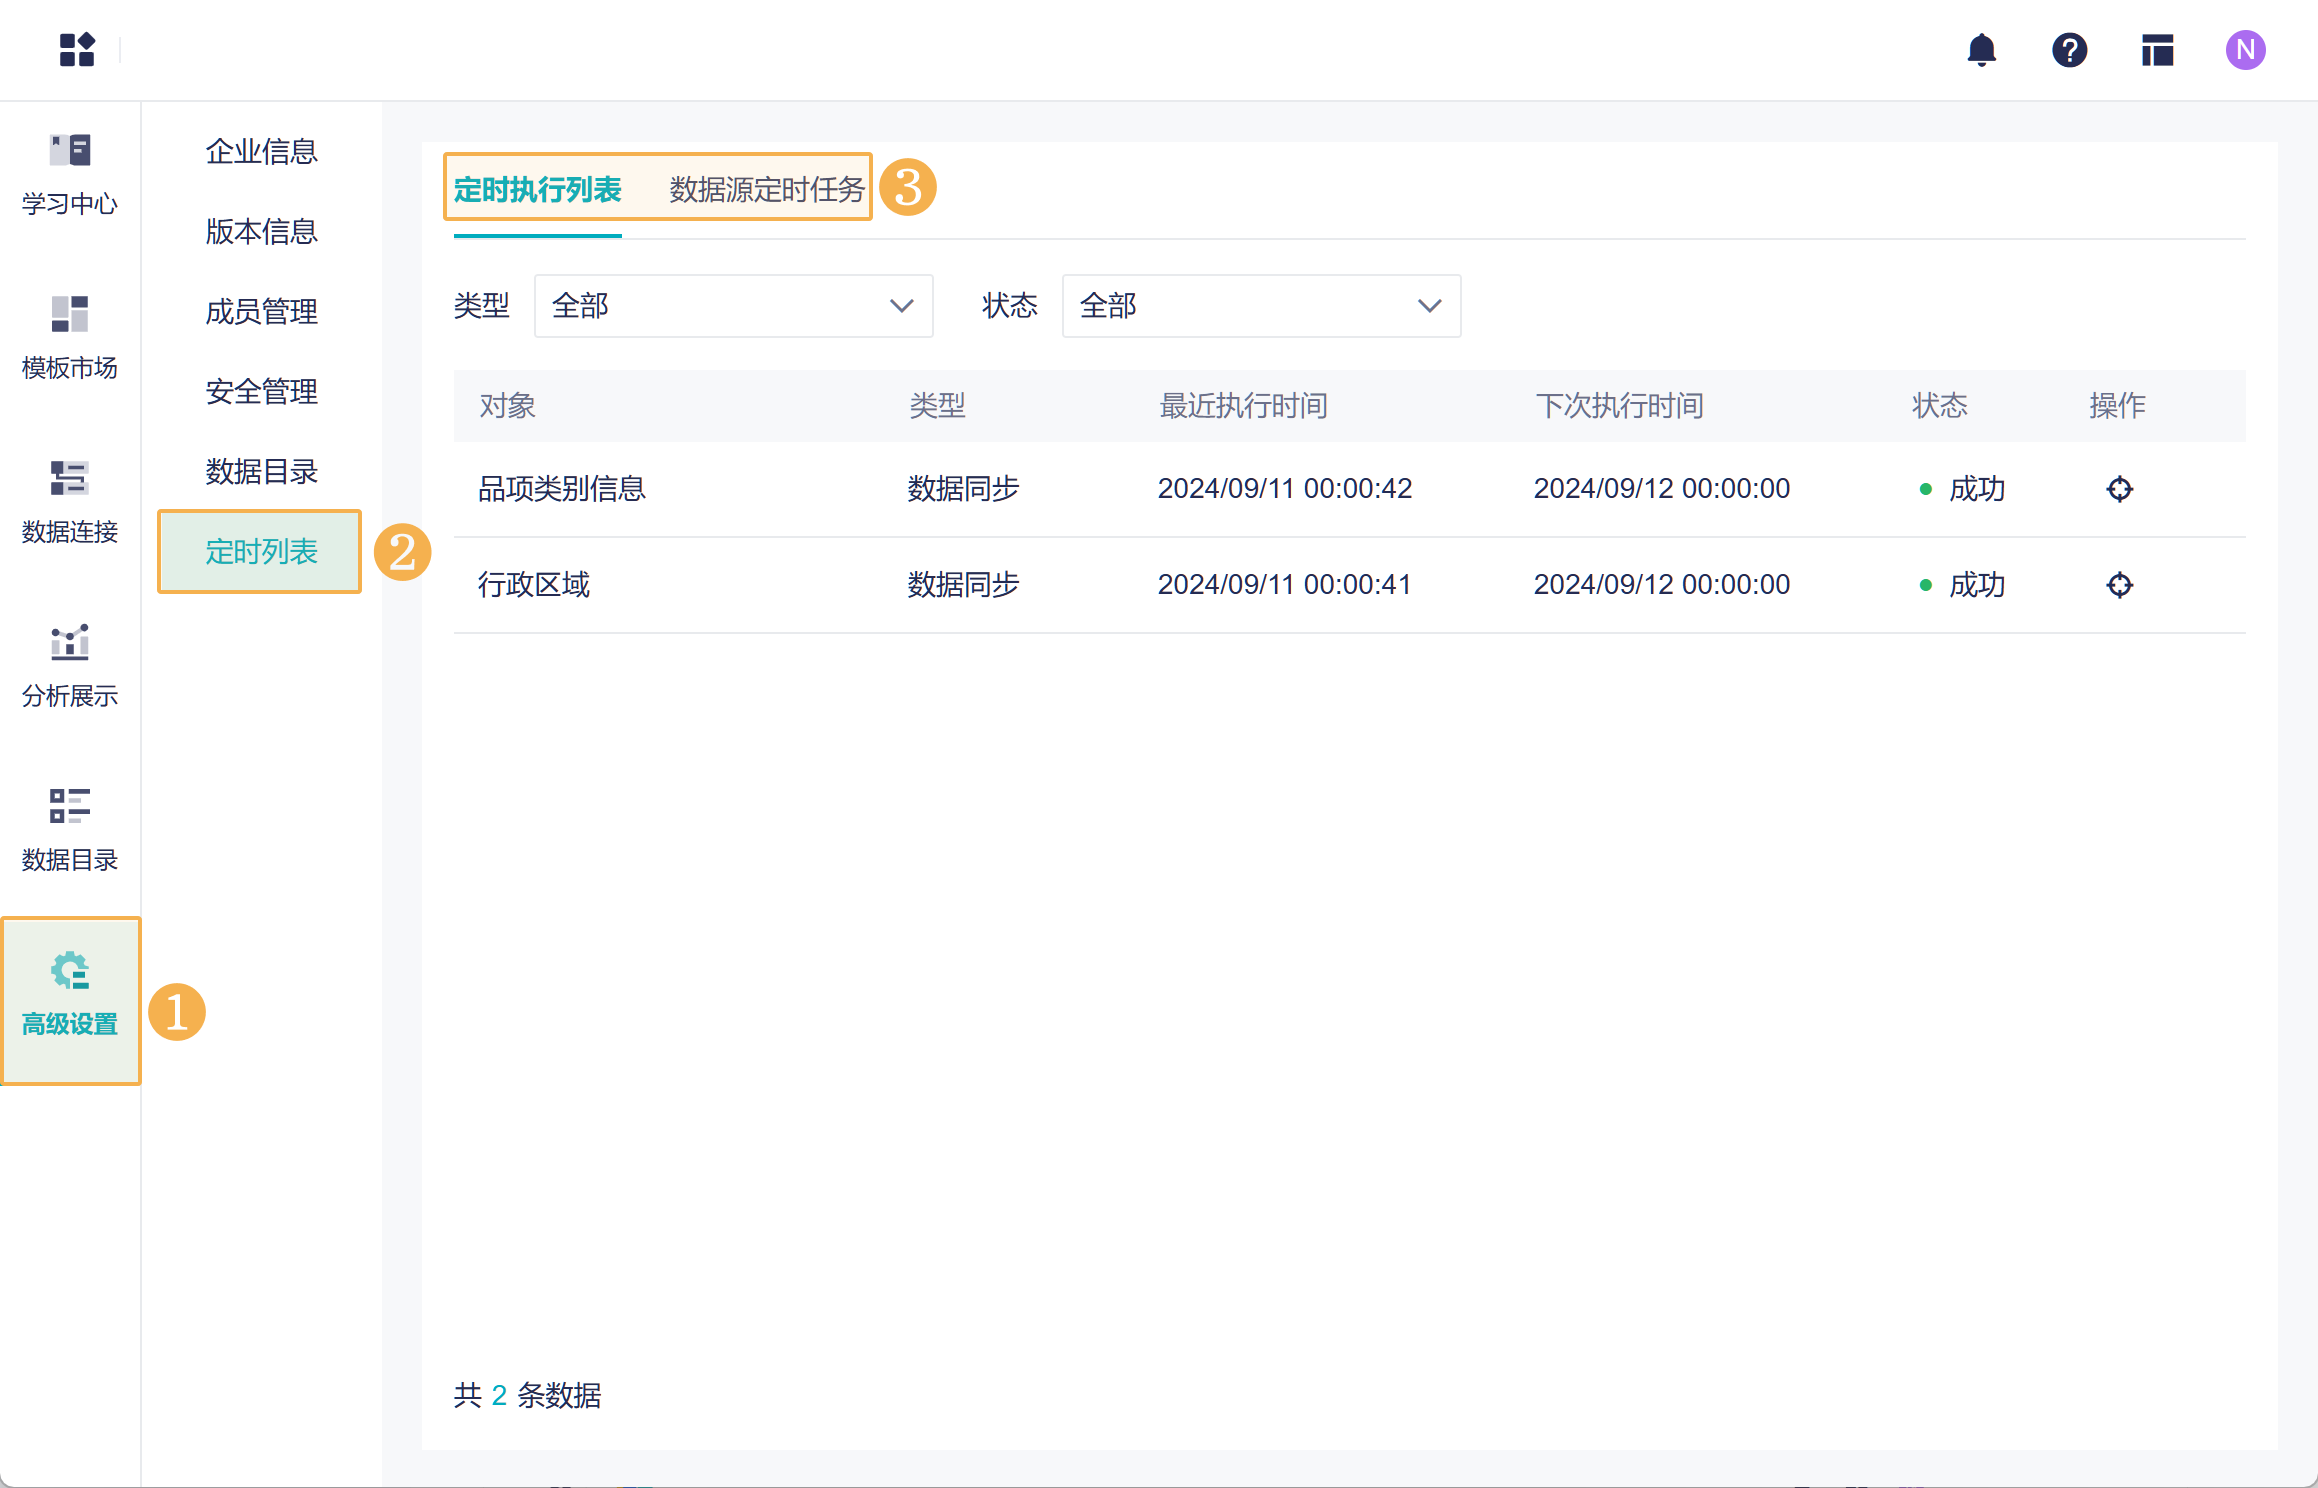
Task: Go to 安全管理 menu entry
Action: tap(261, 391)
